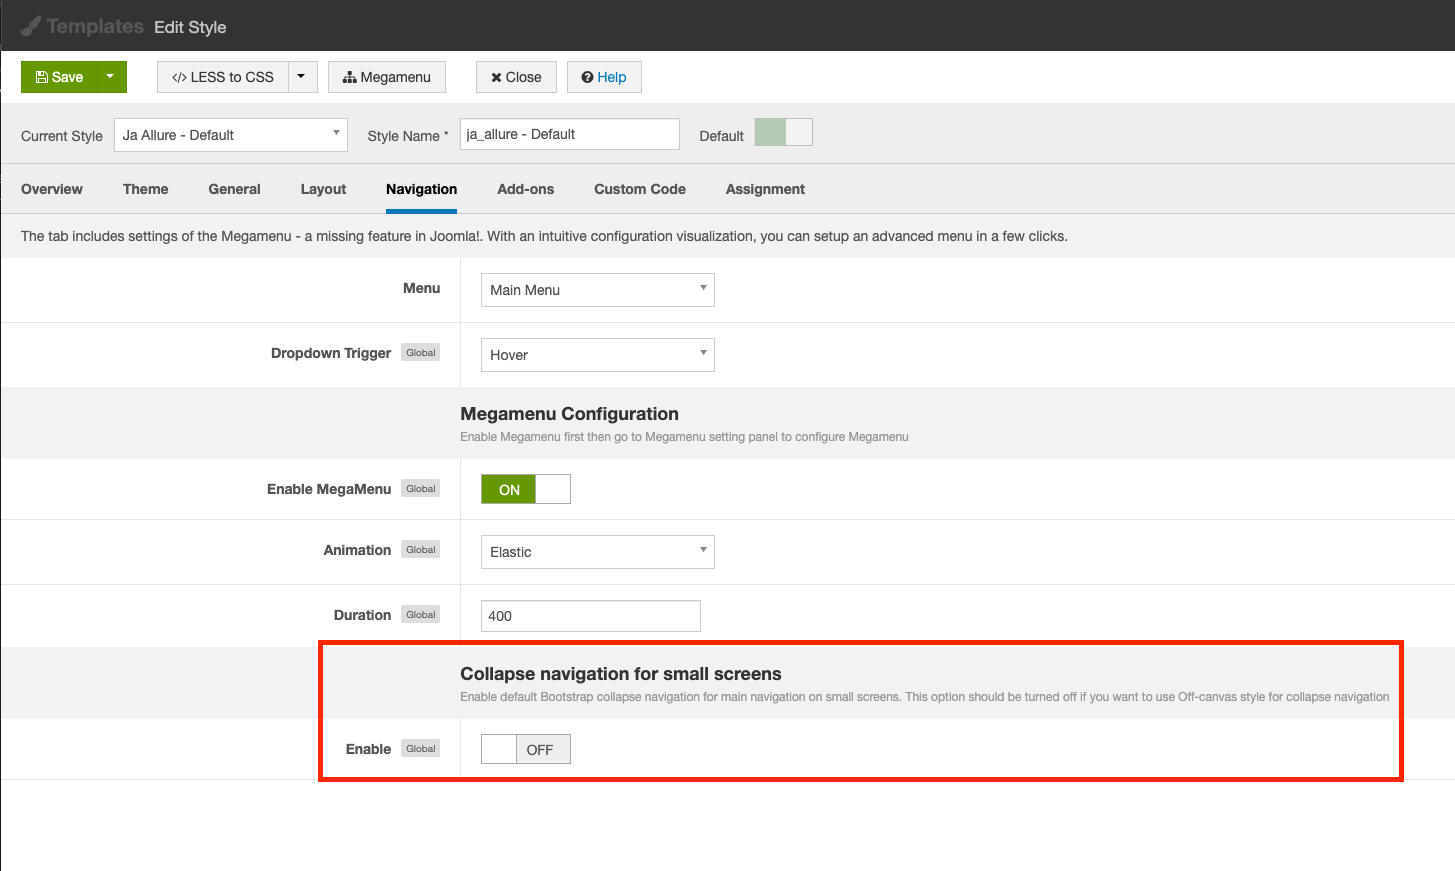
Task: Open the Help link
Action: 604,77
